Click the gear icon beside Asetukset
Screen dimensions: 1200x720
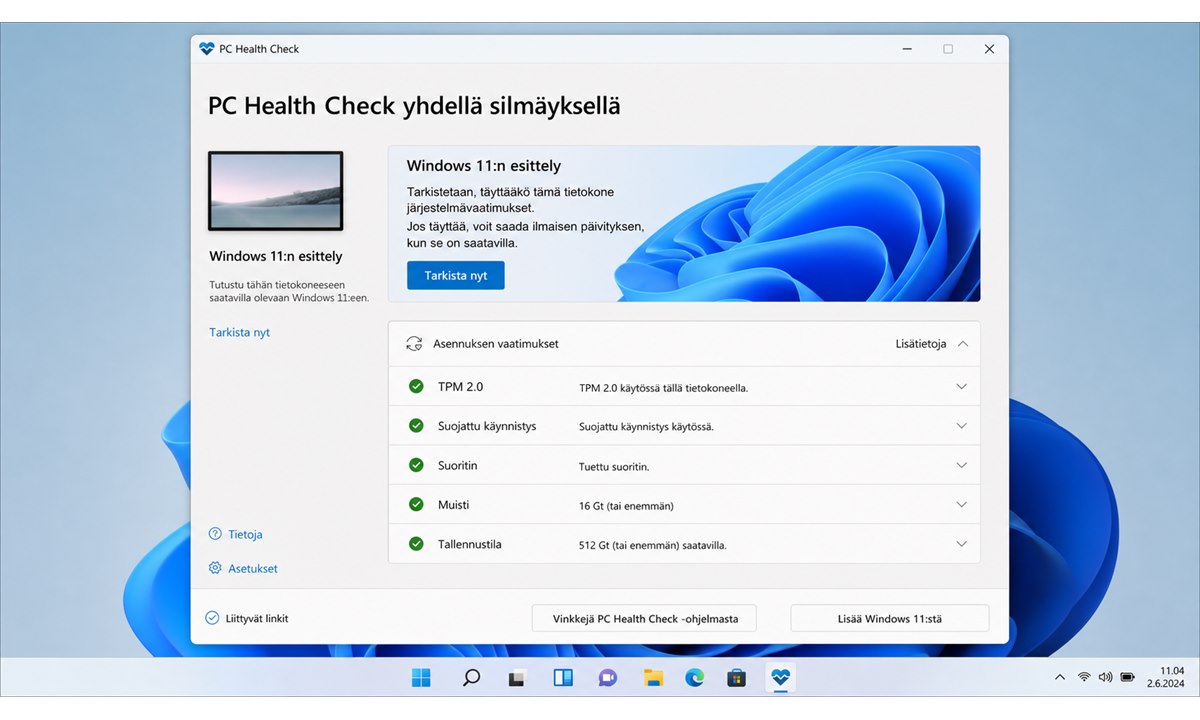tap(215, 568)
